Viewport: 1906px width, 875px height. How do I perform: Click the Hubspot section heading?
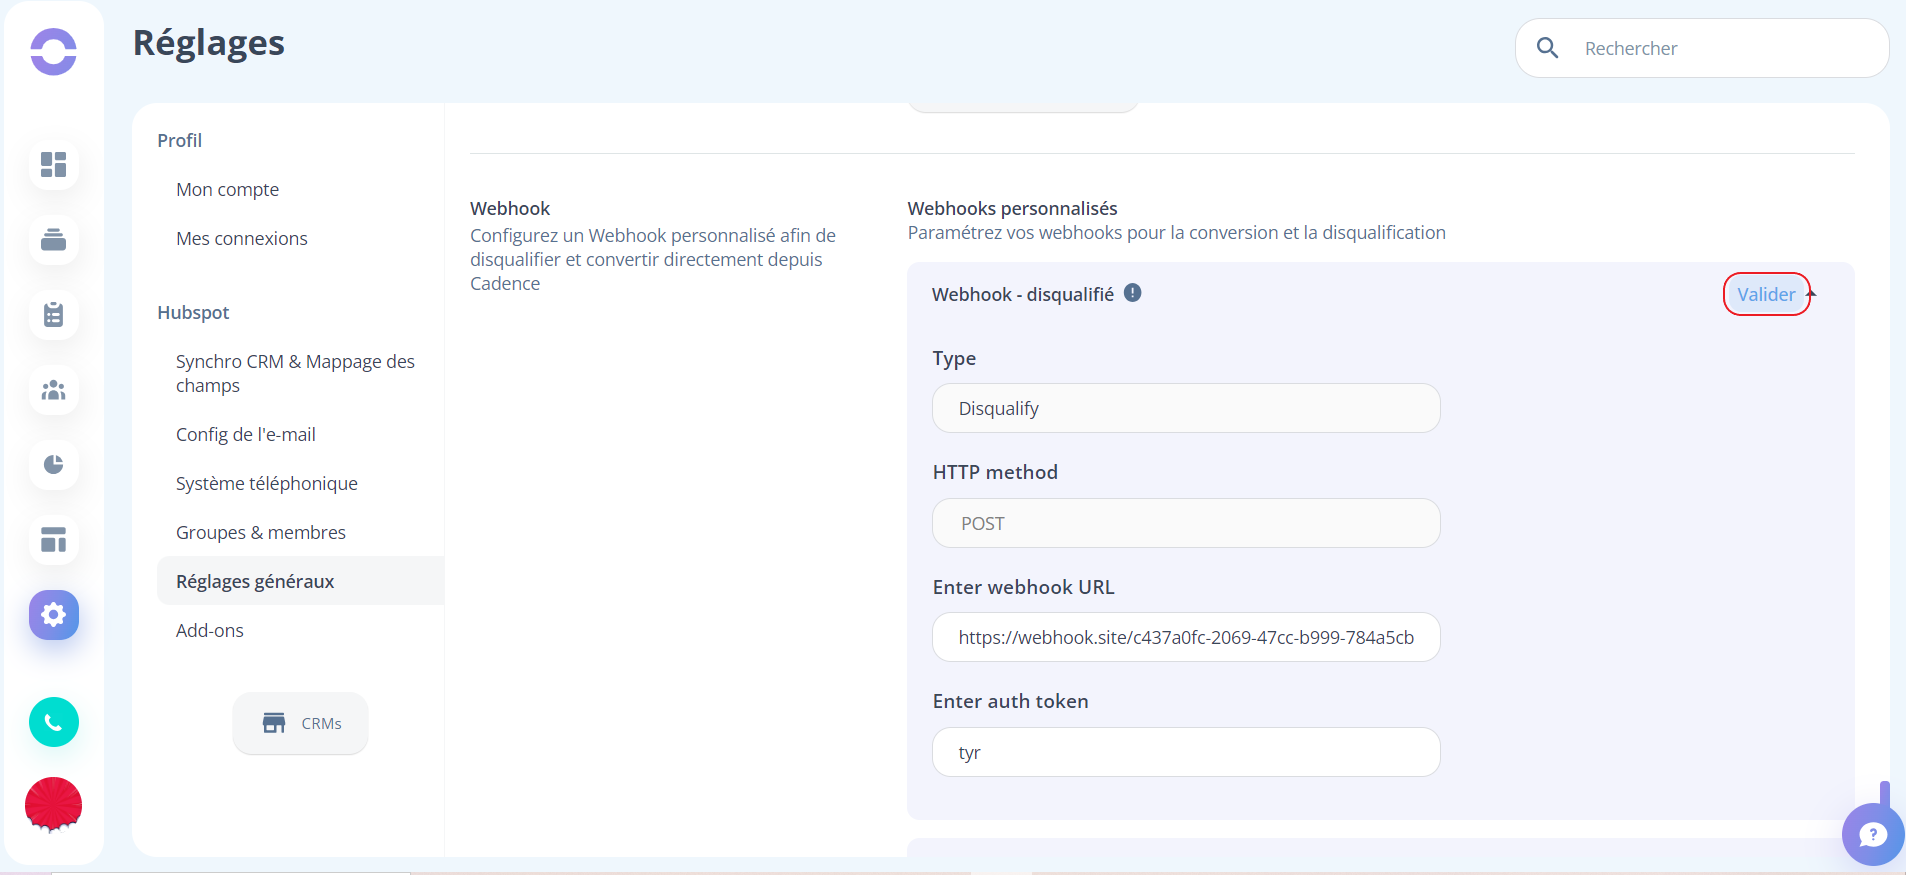[193, 312]
